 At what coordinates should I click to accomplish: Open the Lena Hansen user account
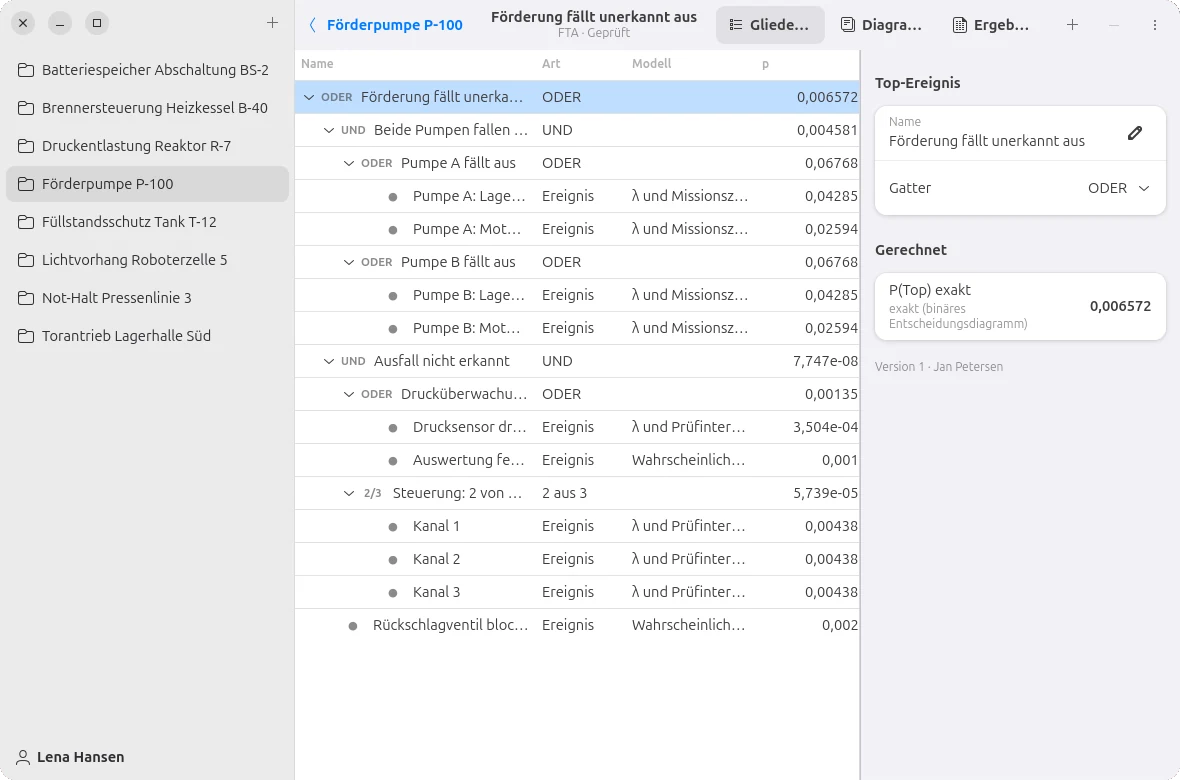click(71, 757)
